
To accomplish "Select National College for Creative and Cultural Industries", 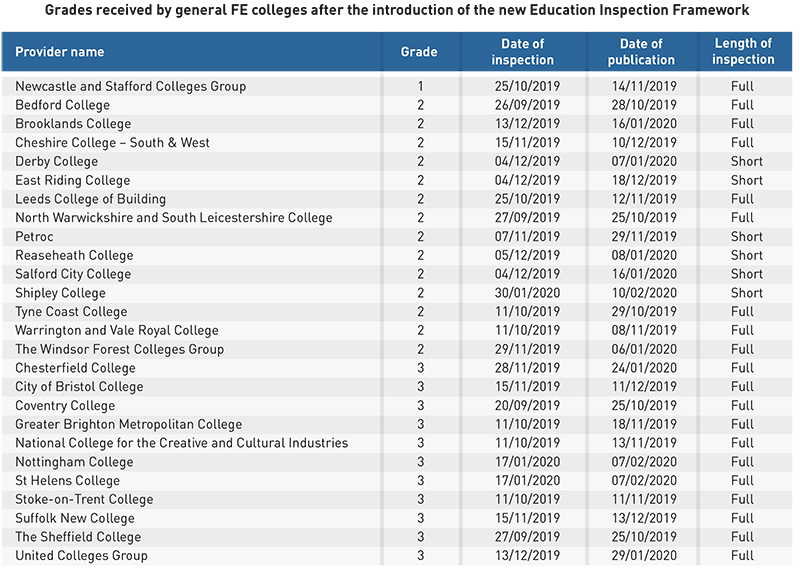I will tap(182, 443).
